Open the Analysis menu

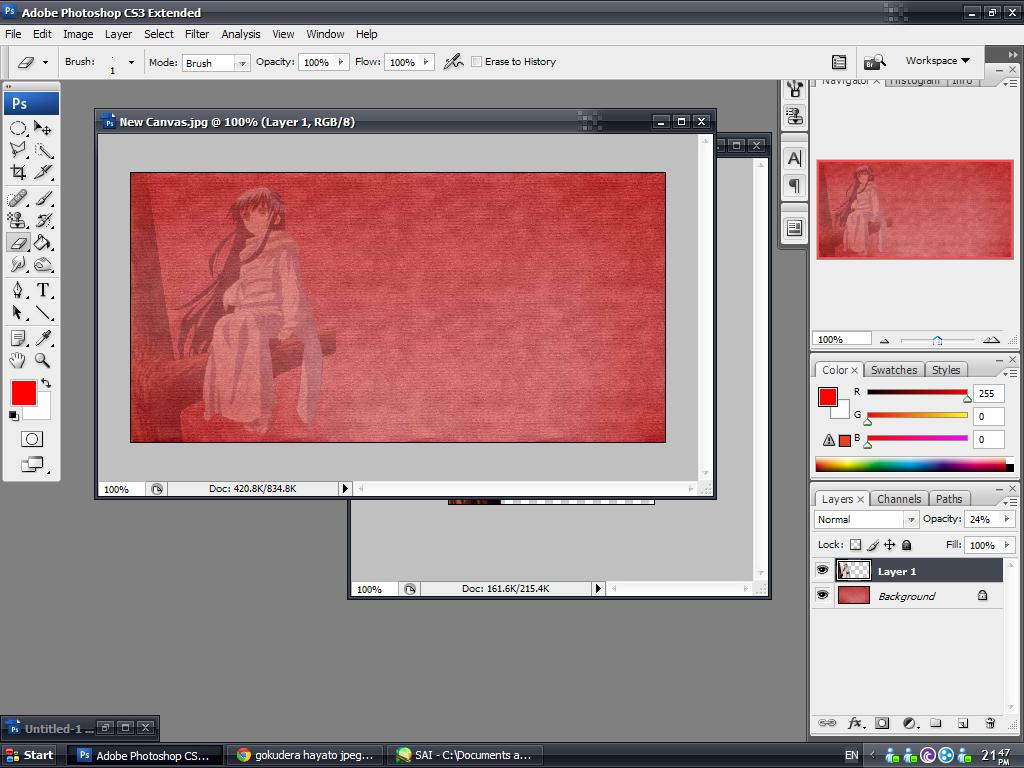240,34
